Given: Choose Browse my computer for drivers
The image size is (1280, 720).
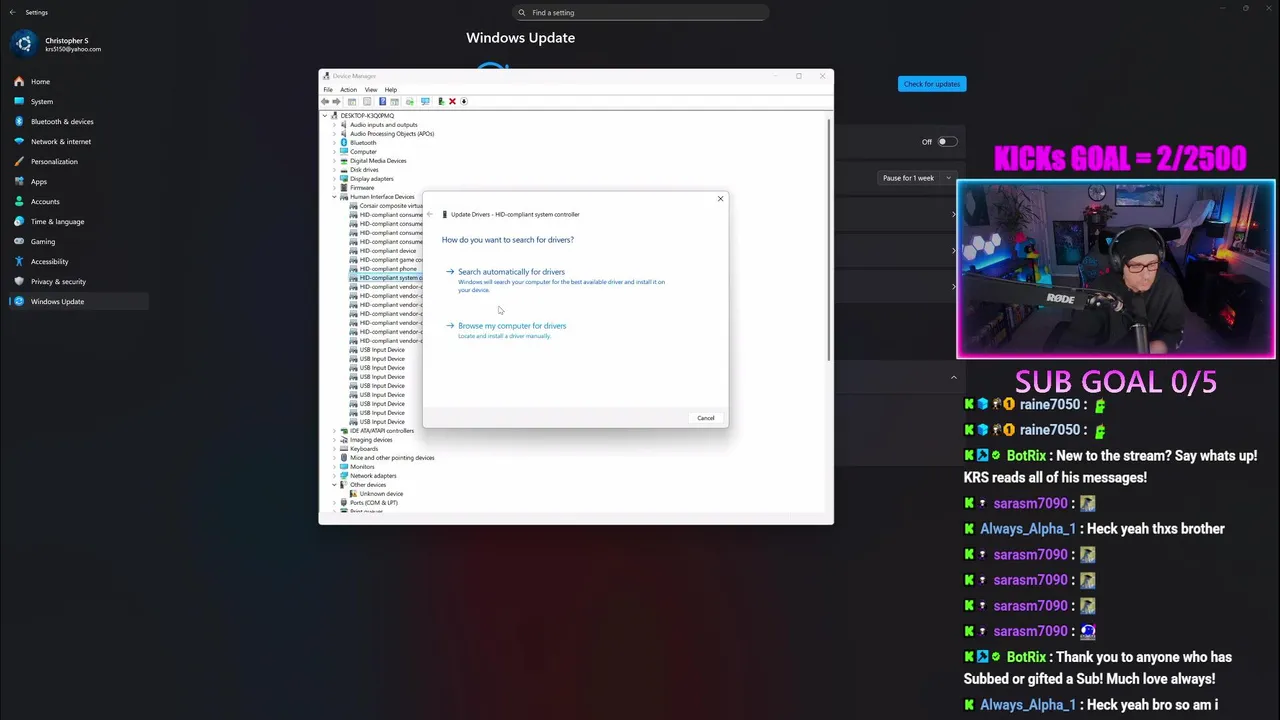Looking at the screenshot, I should click(506, 330).
